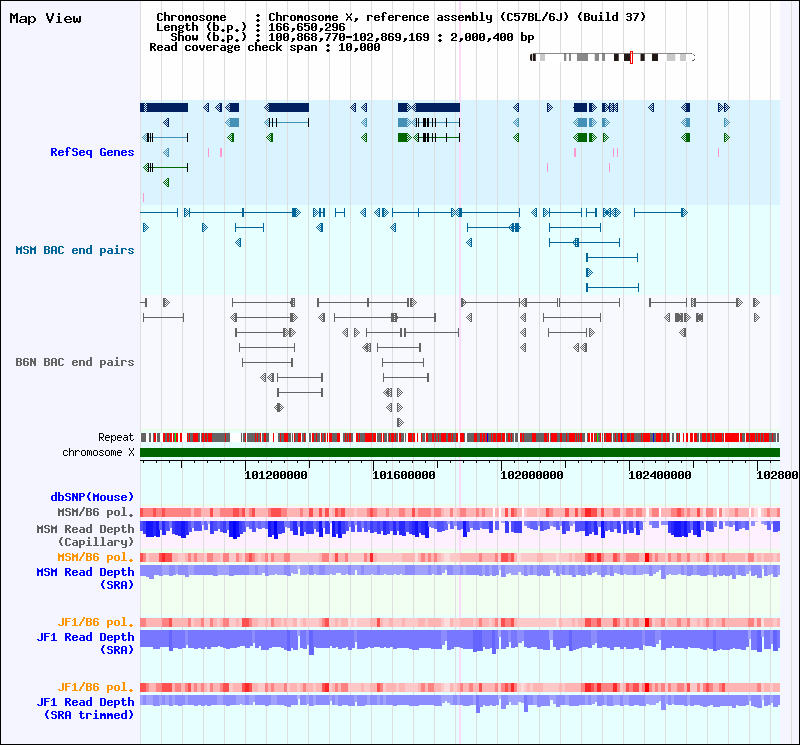Click the 102400000 ruler position label

[x=660, y=475]
